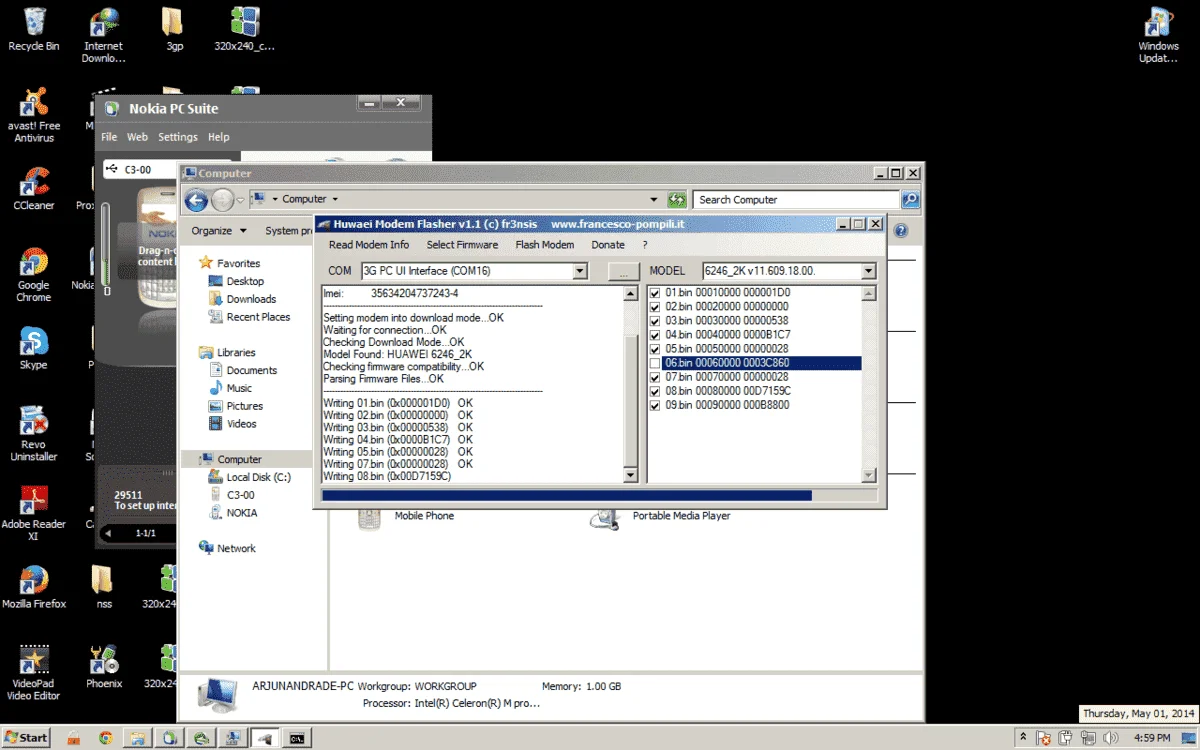Select Recent Places in navigation pane

pyautogui.click(x=249, y=317)
